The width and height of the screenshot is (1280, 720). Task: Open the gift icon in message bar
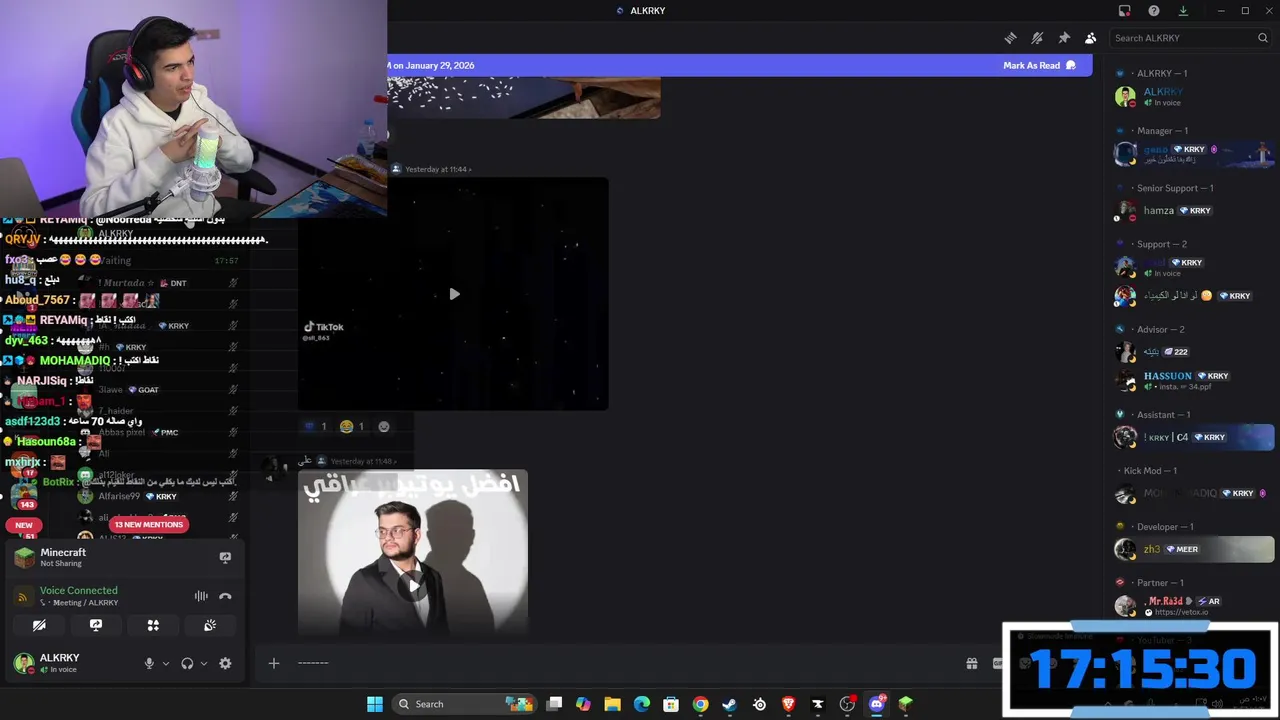pos(971,663)
